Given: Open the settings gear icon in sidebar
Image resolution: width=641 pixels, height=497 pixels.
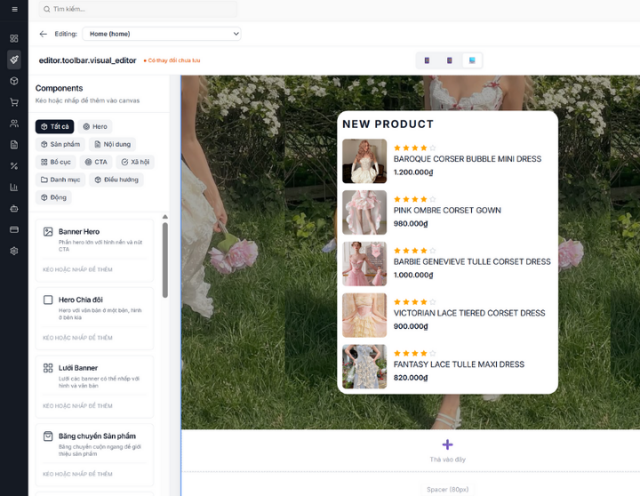Looking at the screenshot, I should (x=14, y=251).
